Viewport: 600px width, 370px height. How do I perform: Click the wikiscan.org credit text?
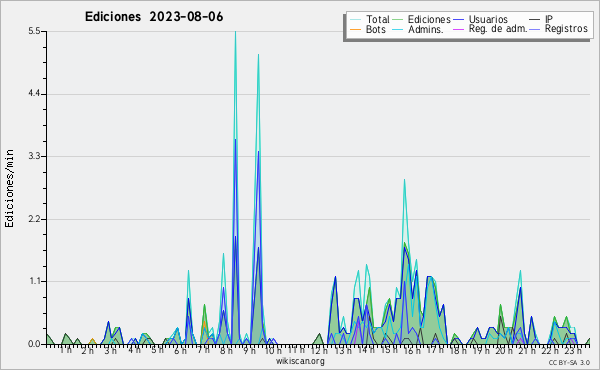point(300,361)
